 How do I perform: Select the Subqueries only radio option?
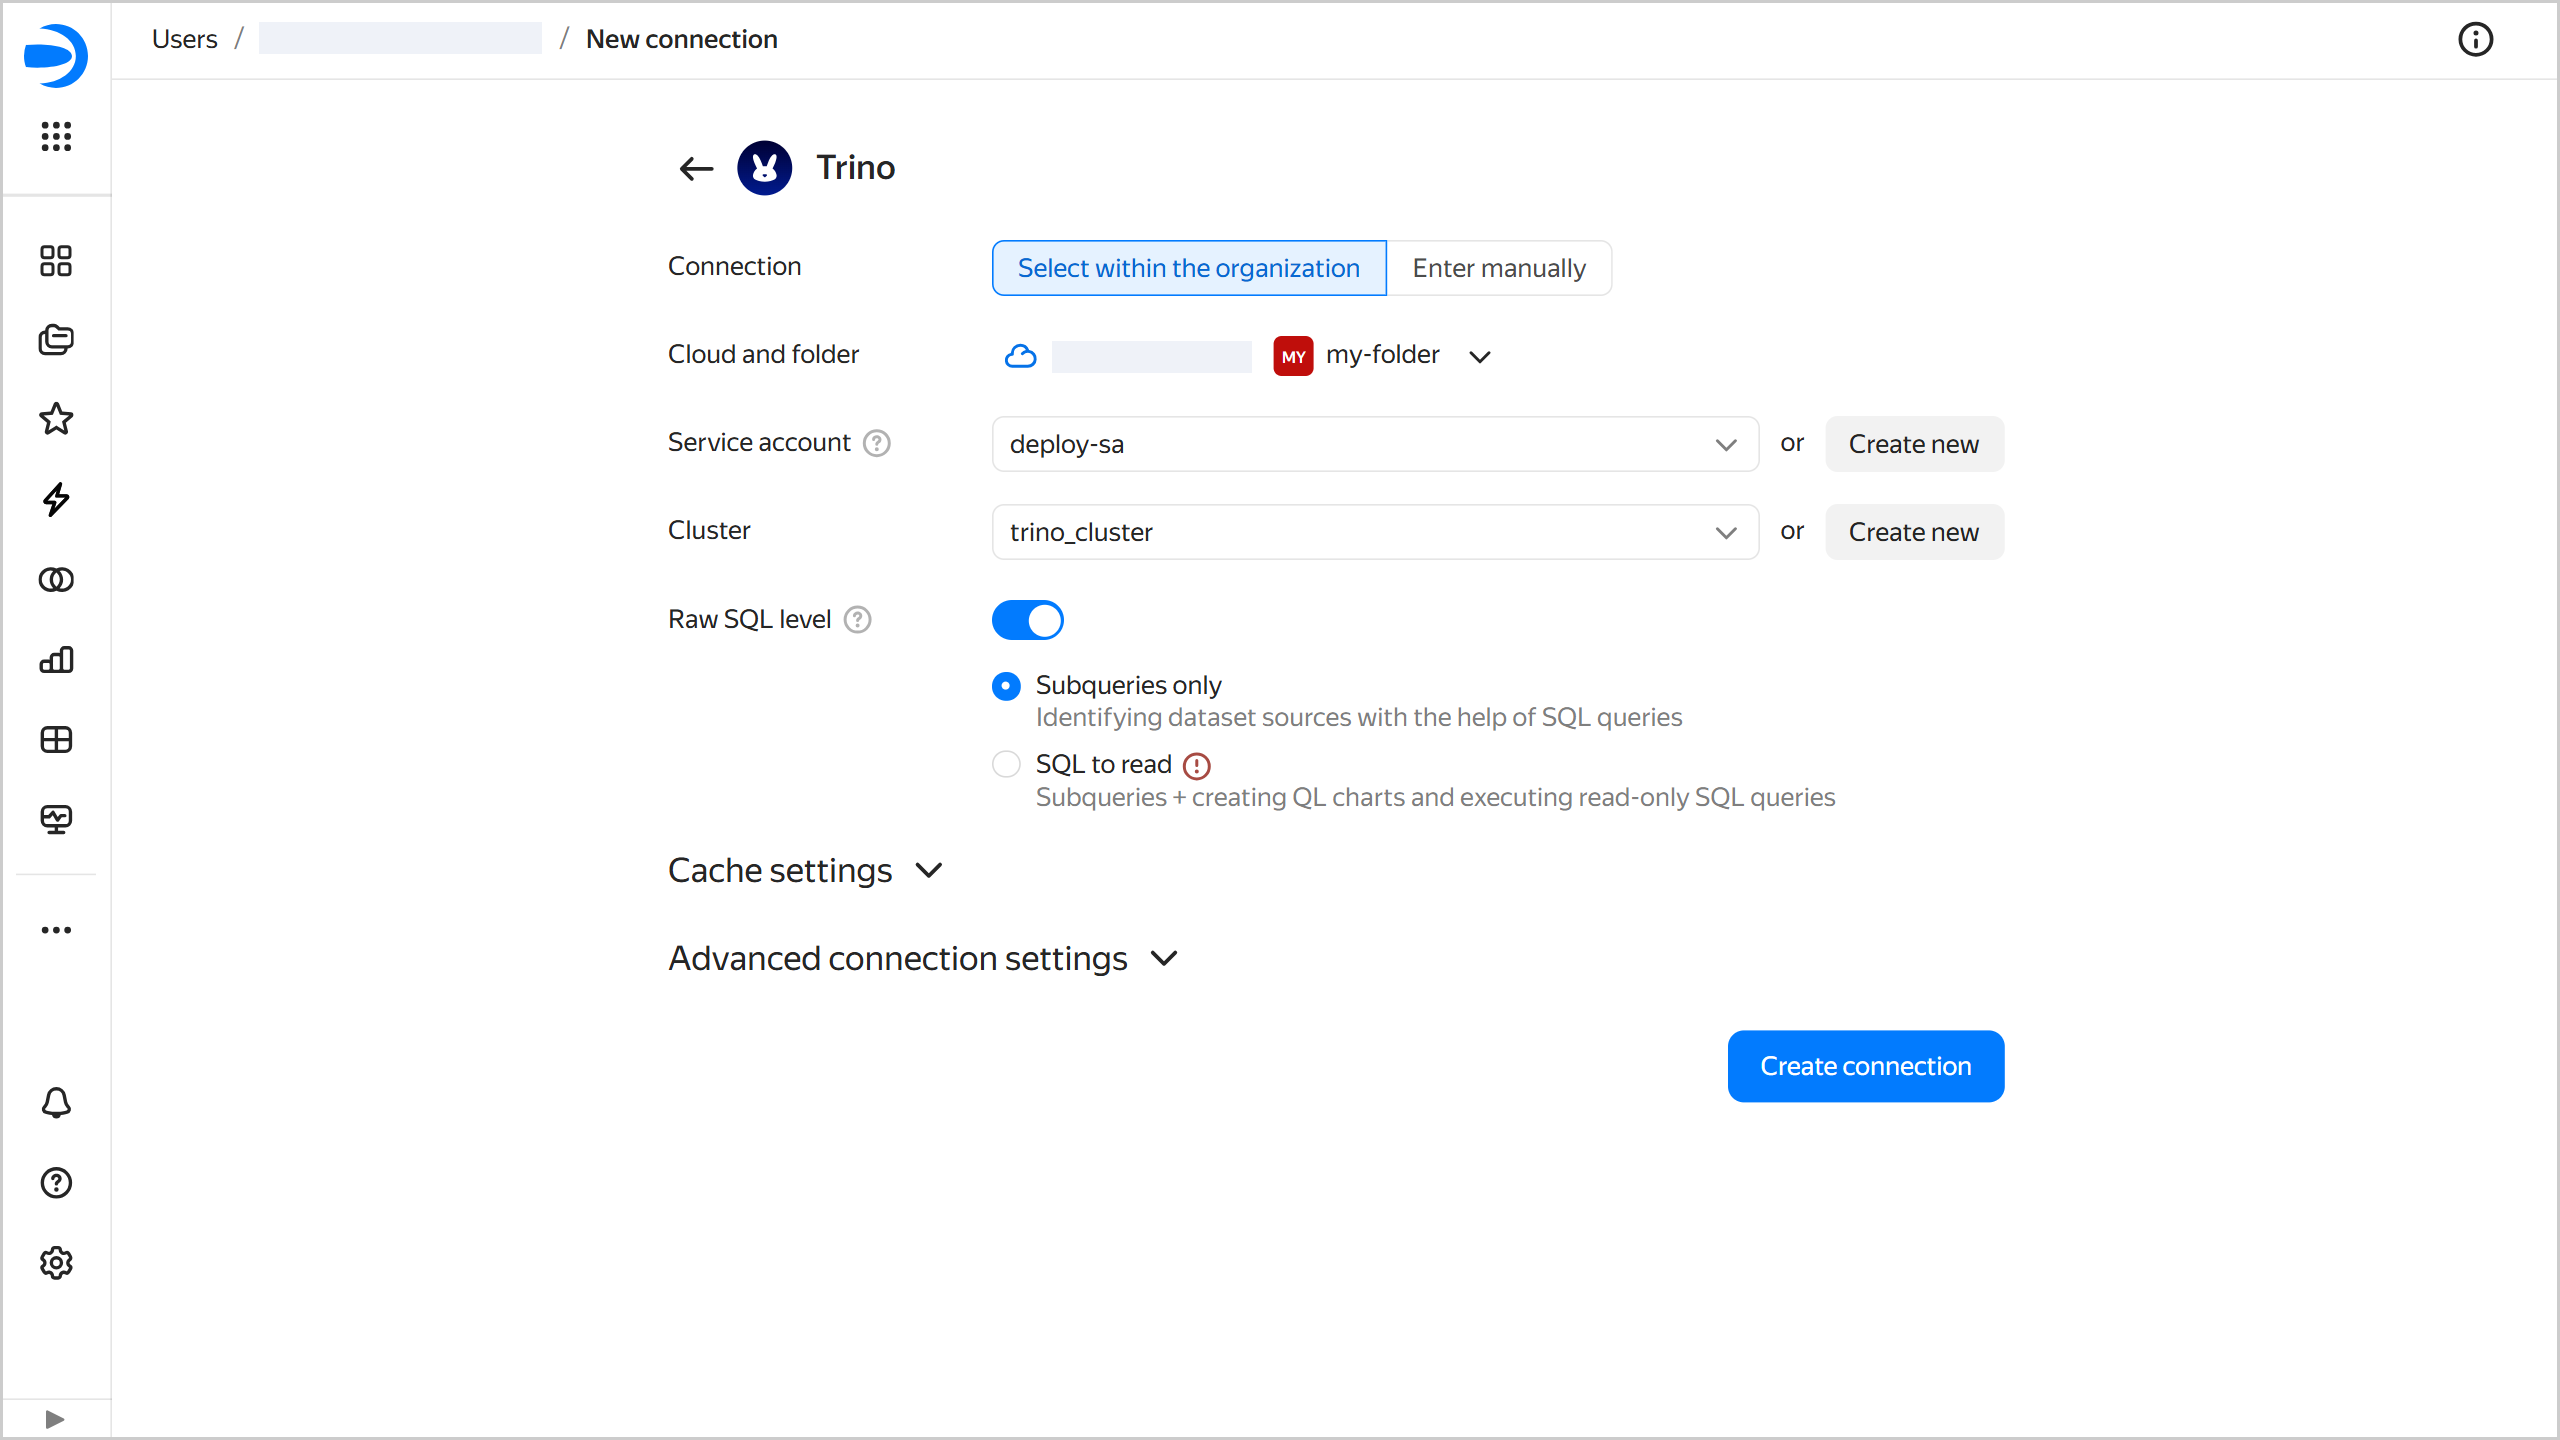tap(1006, 686)
